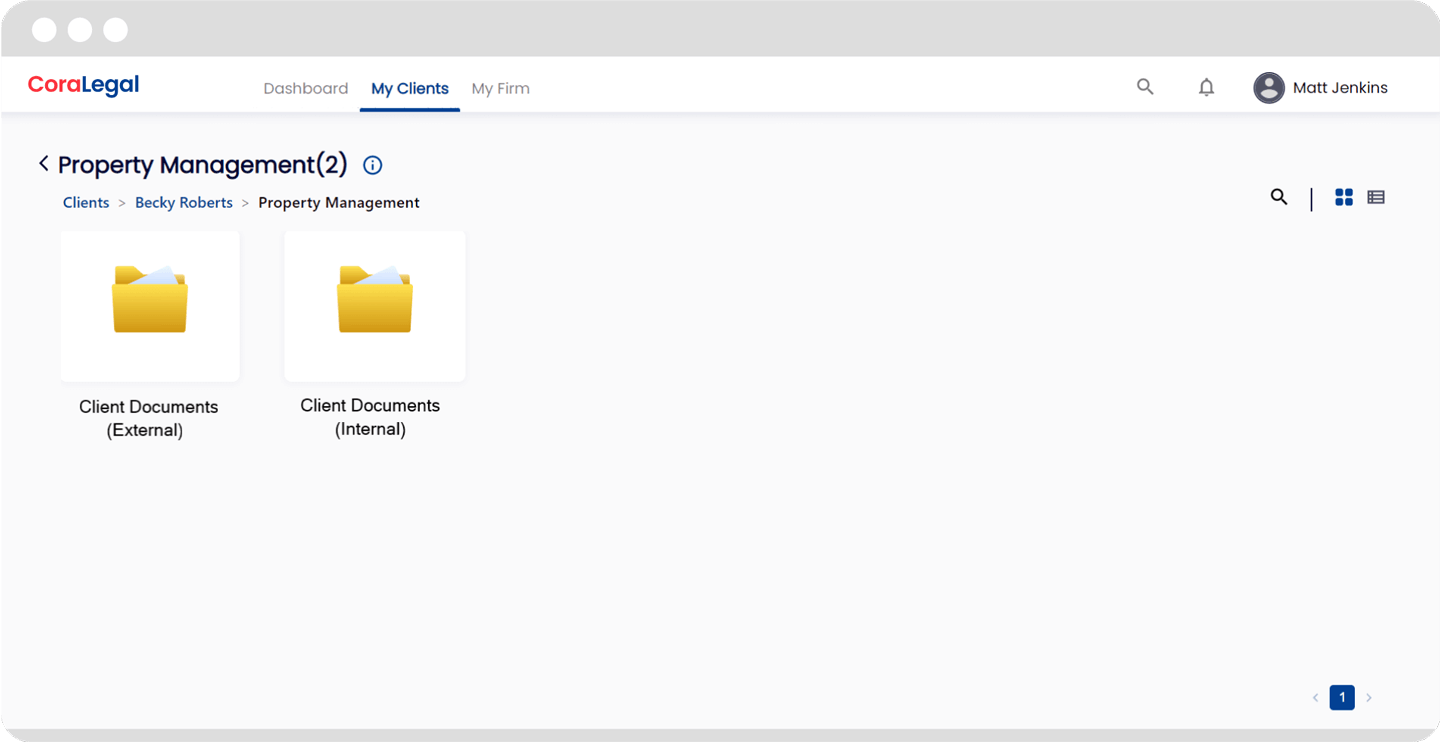Open the Dashboard tab
Viewport: 1440px width, 742px height.
click(x=305, y=88)
